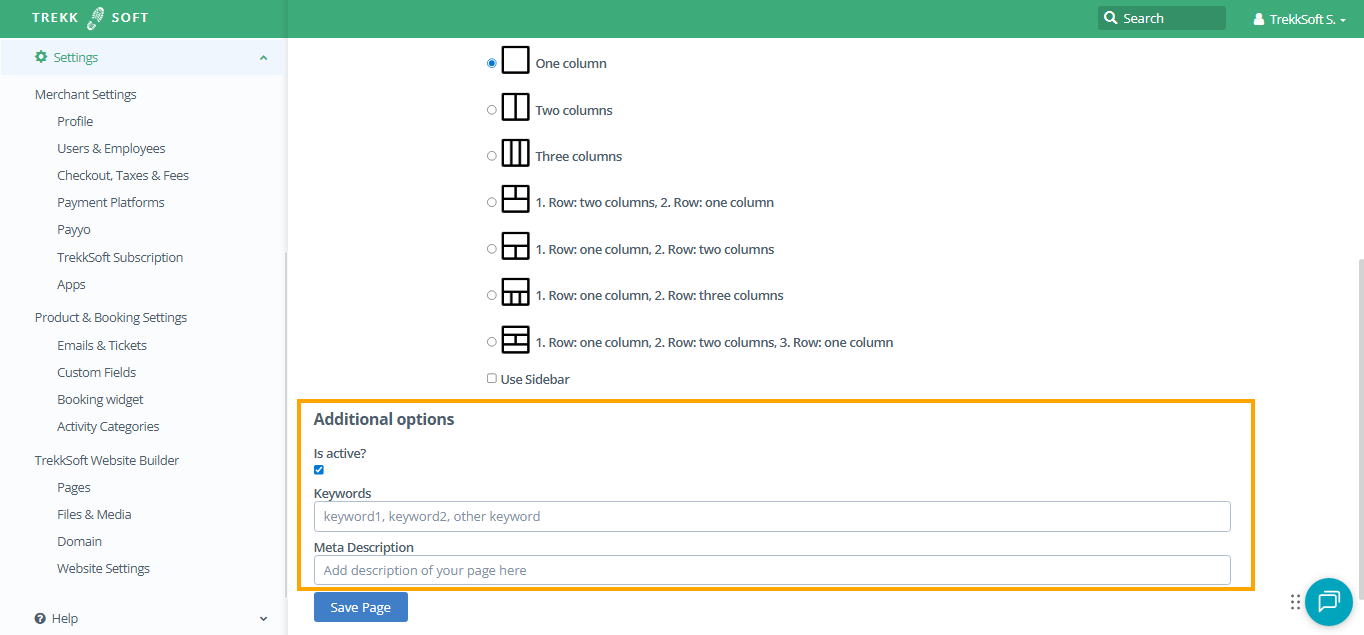Click into the Meta Description field

coord(771,570)
